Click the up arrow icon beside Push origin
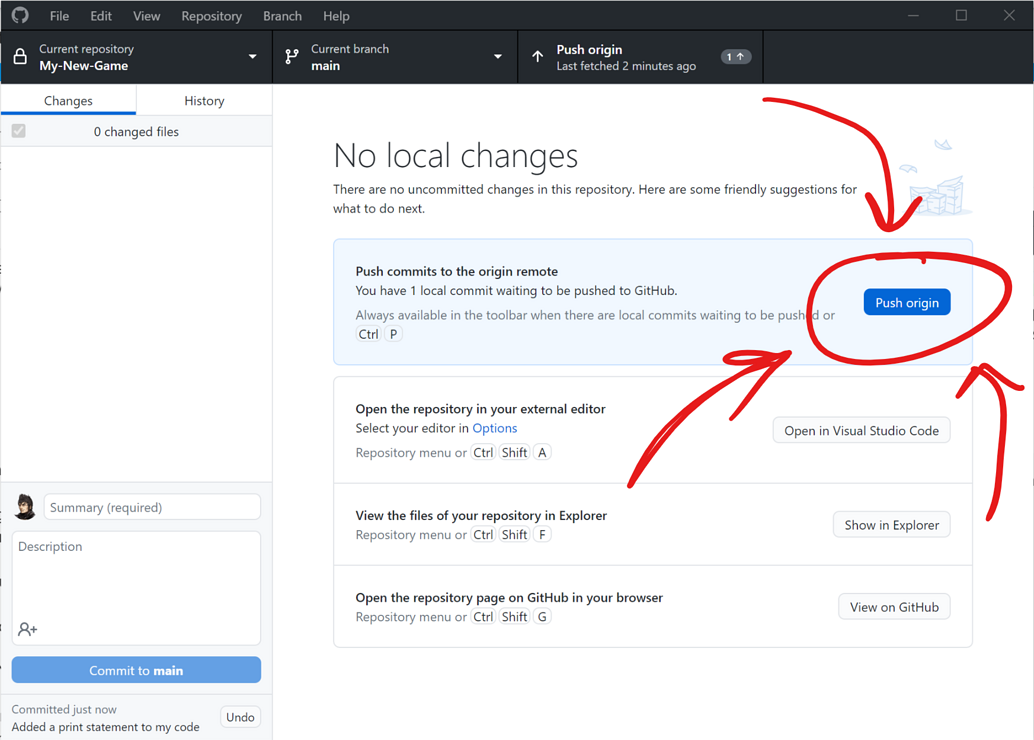 [538, 57]
